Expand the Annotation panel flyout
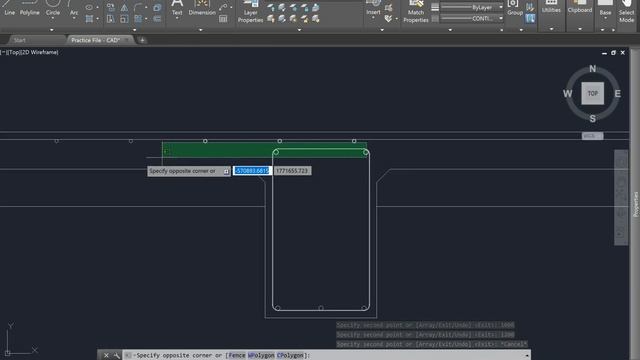640x360 pixels. (200, 30)
